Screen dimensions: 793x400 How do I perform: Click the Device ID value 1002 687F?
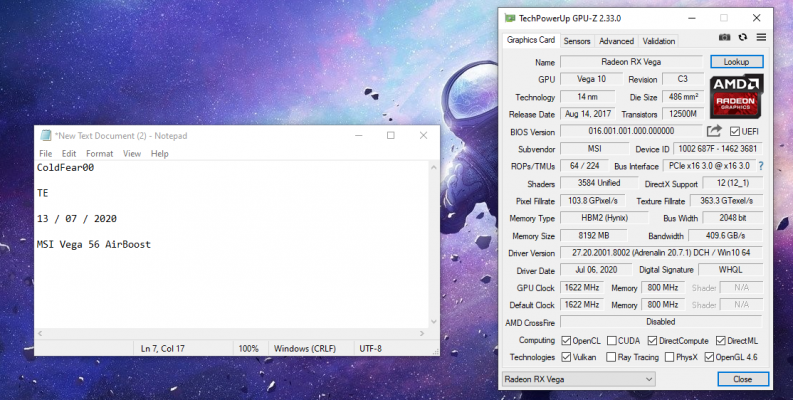pyautogui.click(x=718, y=149)
